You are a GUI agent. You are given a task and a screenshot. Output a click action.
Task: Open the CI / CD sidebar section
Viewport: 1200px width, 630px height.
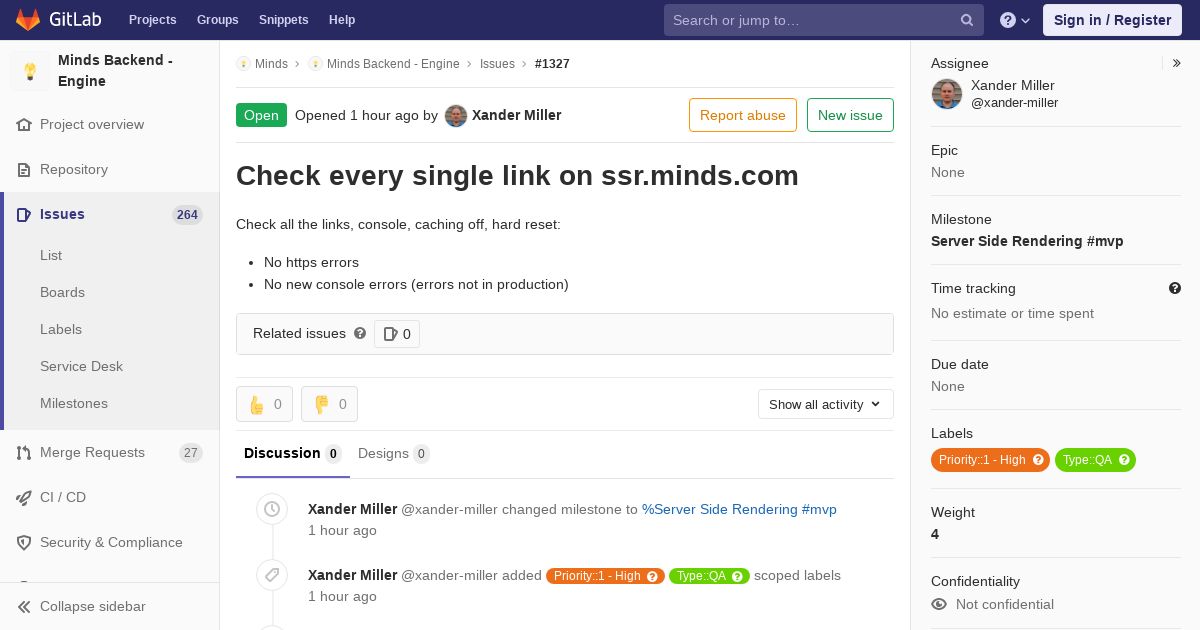63,498
